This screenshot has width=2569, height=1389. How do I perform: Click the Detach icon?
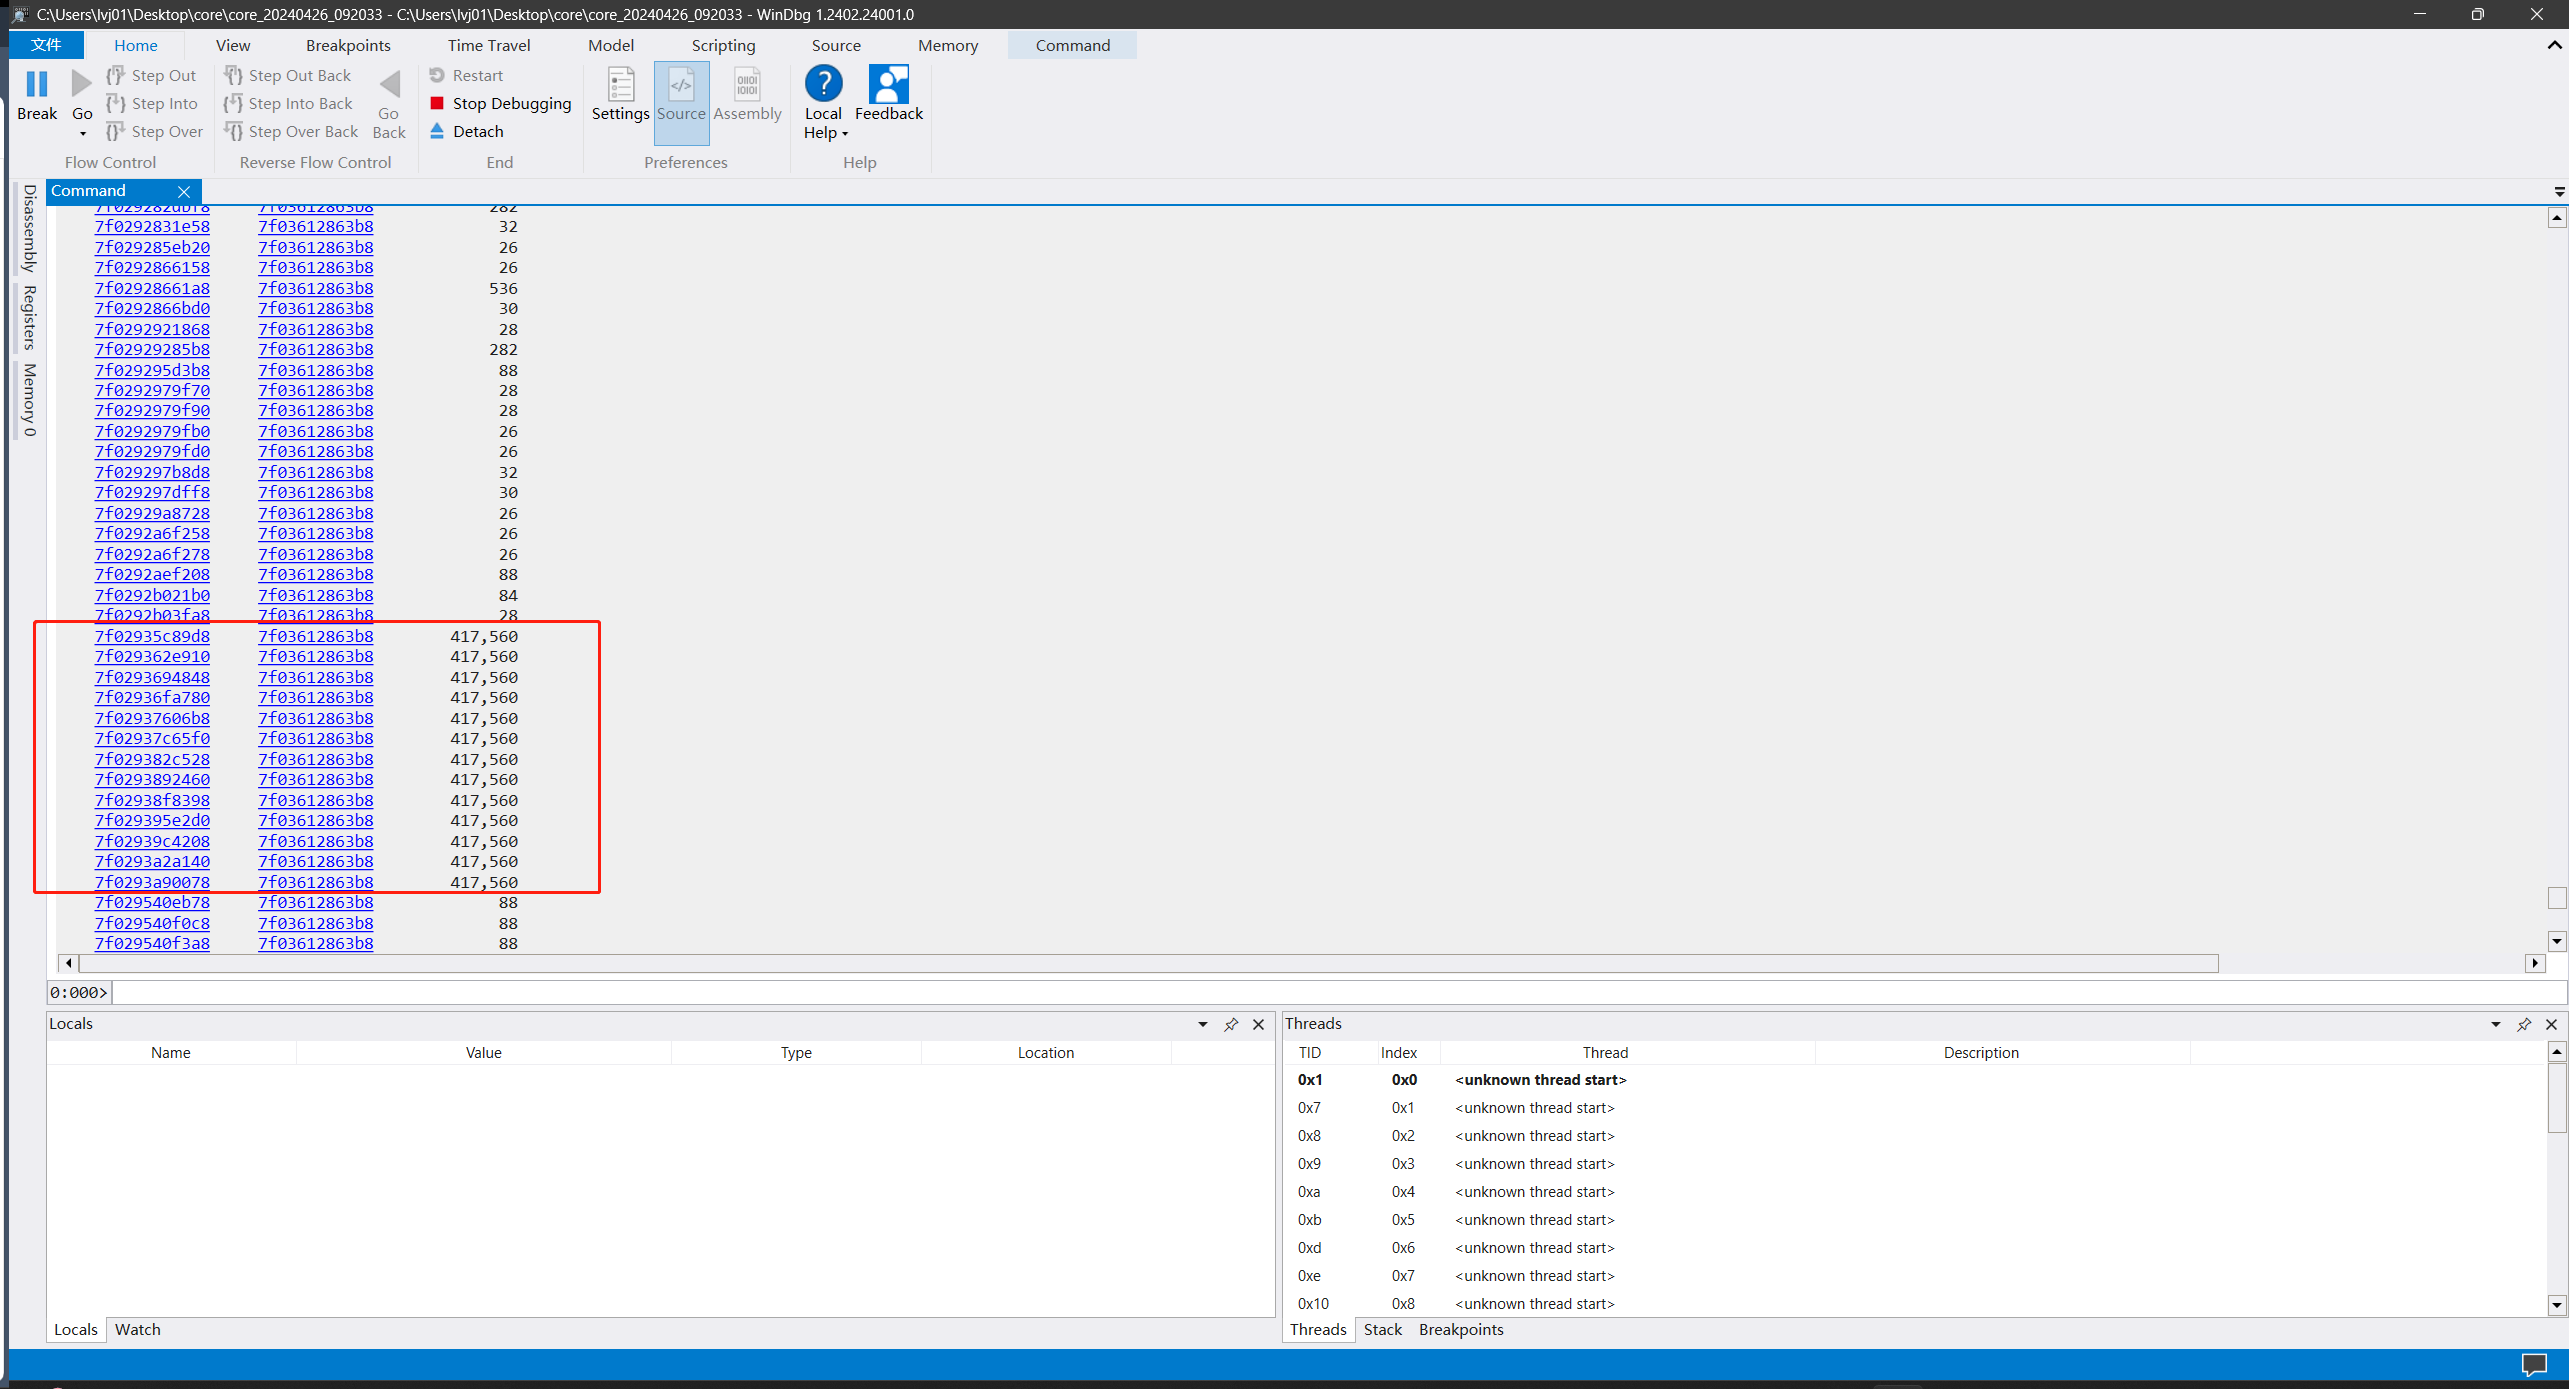pyautogui.click(x=437, y=131)
